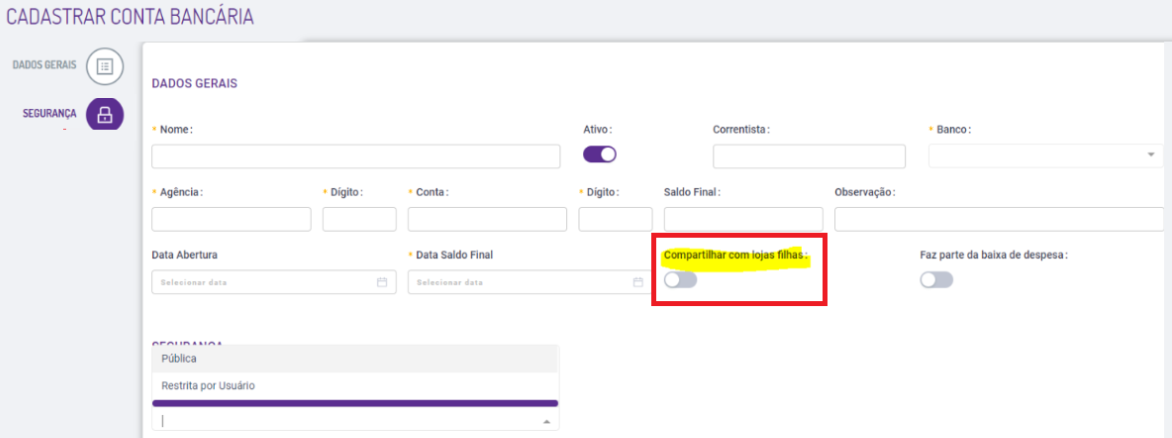
Task: Focus the Correntista text field
Action: tap(809, 157)
